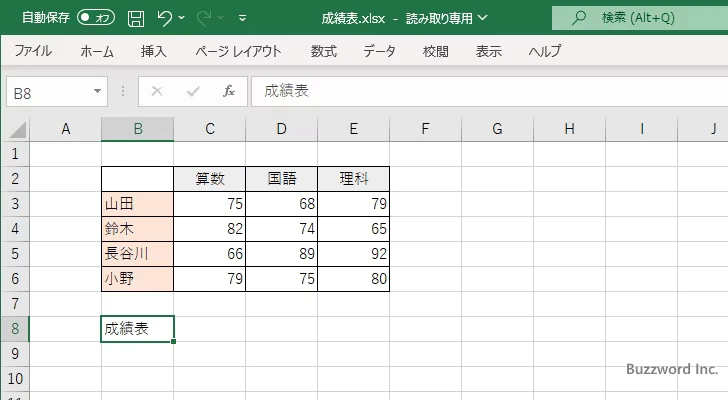Viewport: 728px width, 400px height.
Task: Open Customize Quick Access Toolbar dropdown
Action: (x=242, y=18)
